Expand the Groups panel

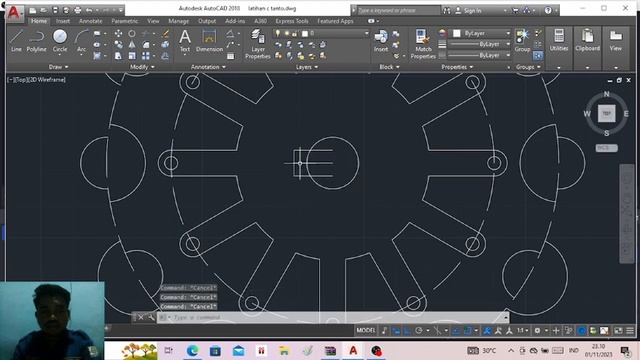point(528,67)
